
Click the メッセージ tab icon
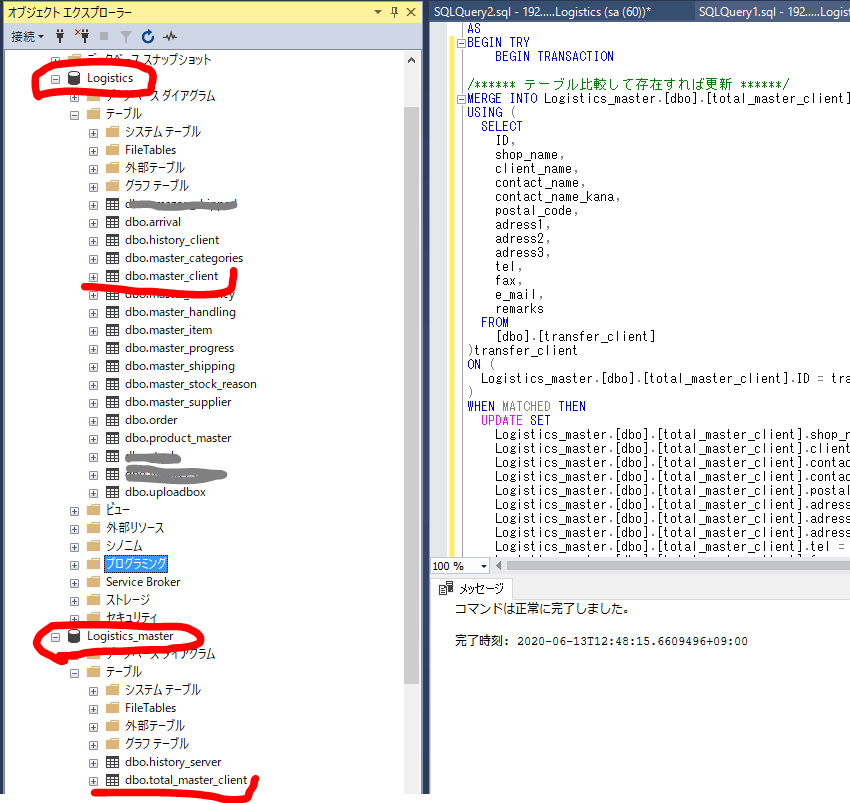coord(446,588)
